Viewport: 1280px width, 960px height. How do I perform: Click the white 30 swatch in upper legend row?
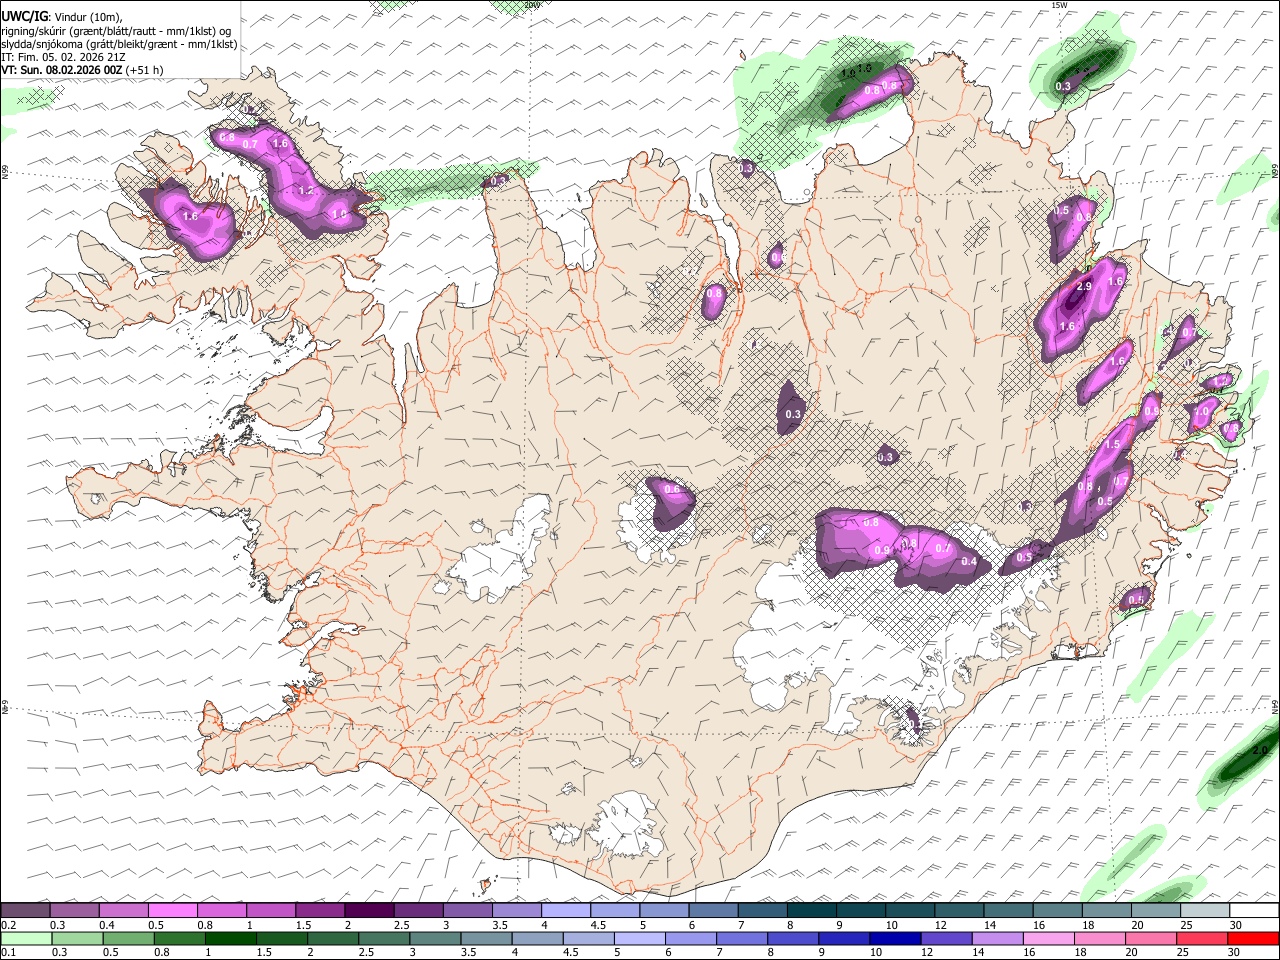[x=1253, y=911]
